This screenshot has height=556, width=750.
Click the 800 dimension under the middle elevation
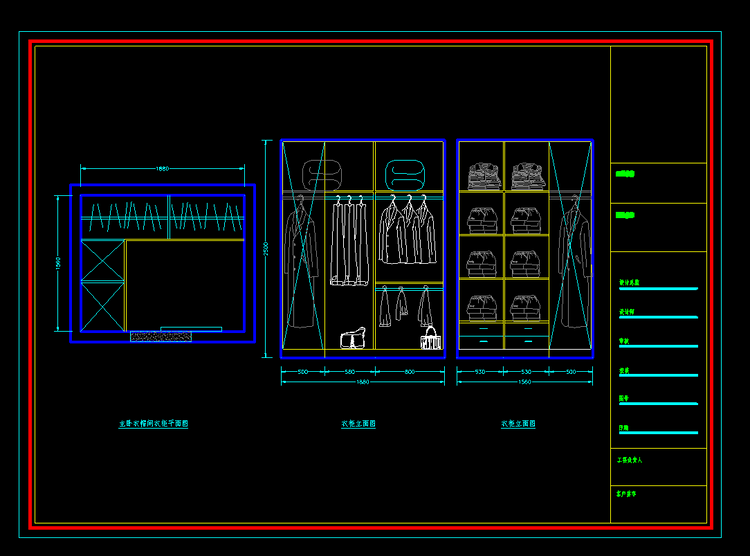pyautogui.click(x=410, y=372)
